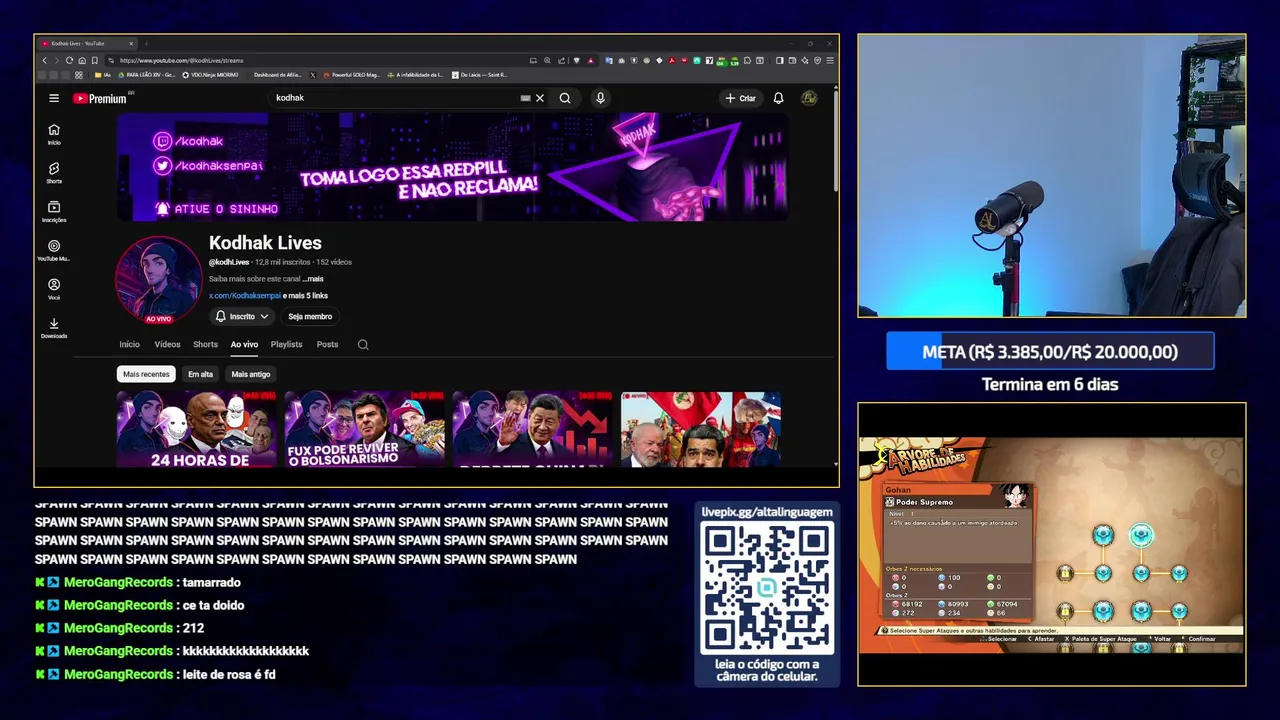Show e mais 5 links
The image size is (1280, 720).
coord(306,296)
